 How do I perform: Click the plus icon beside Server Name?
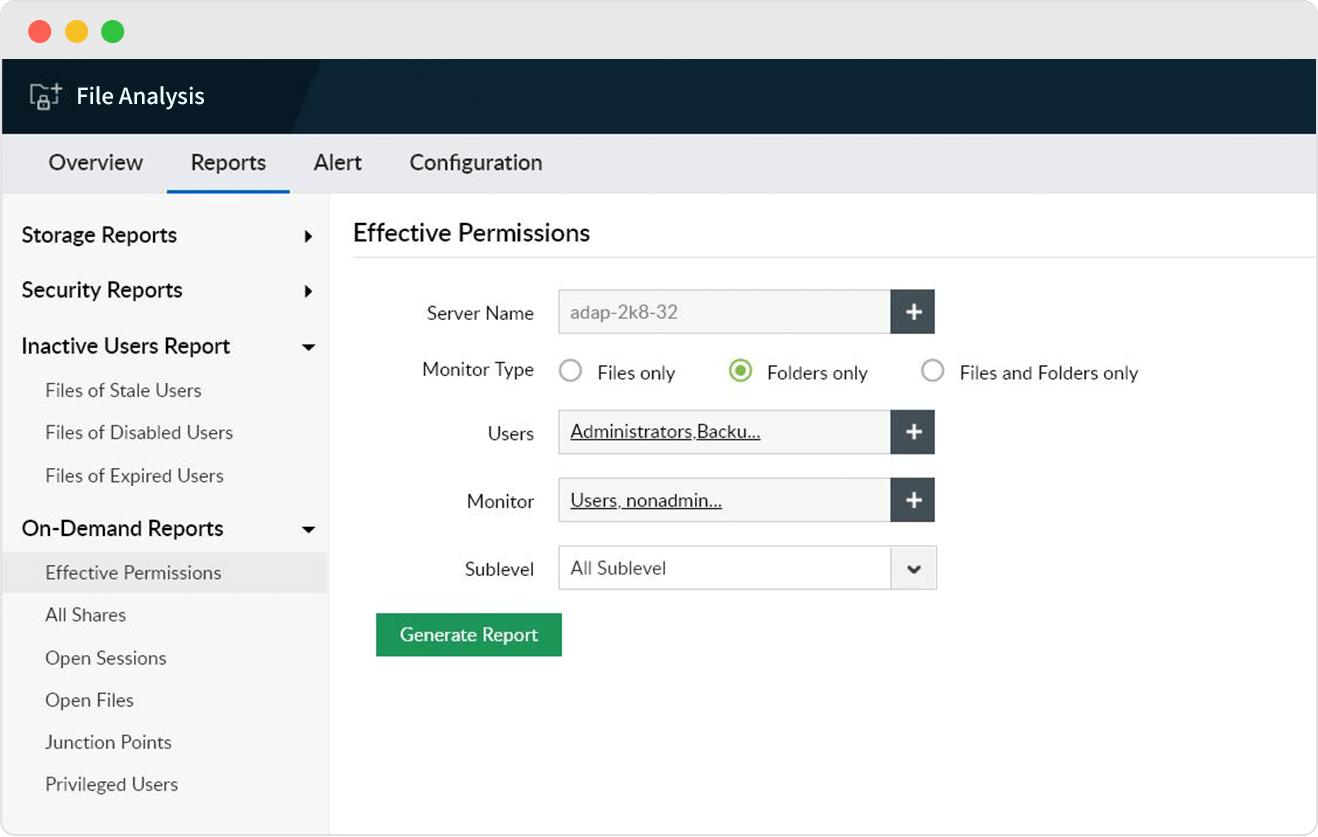coord(912,311)
